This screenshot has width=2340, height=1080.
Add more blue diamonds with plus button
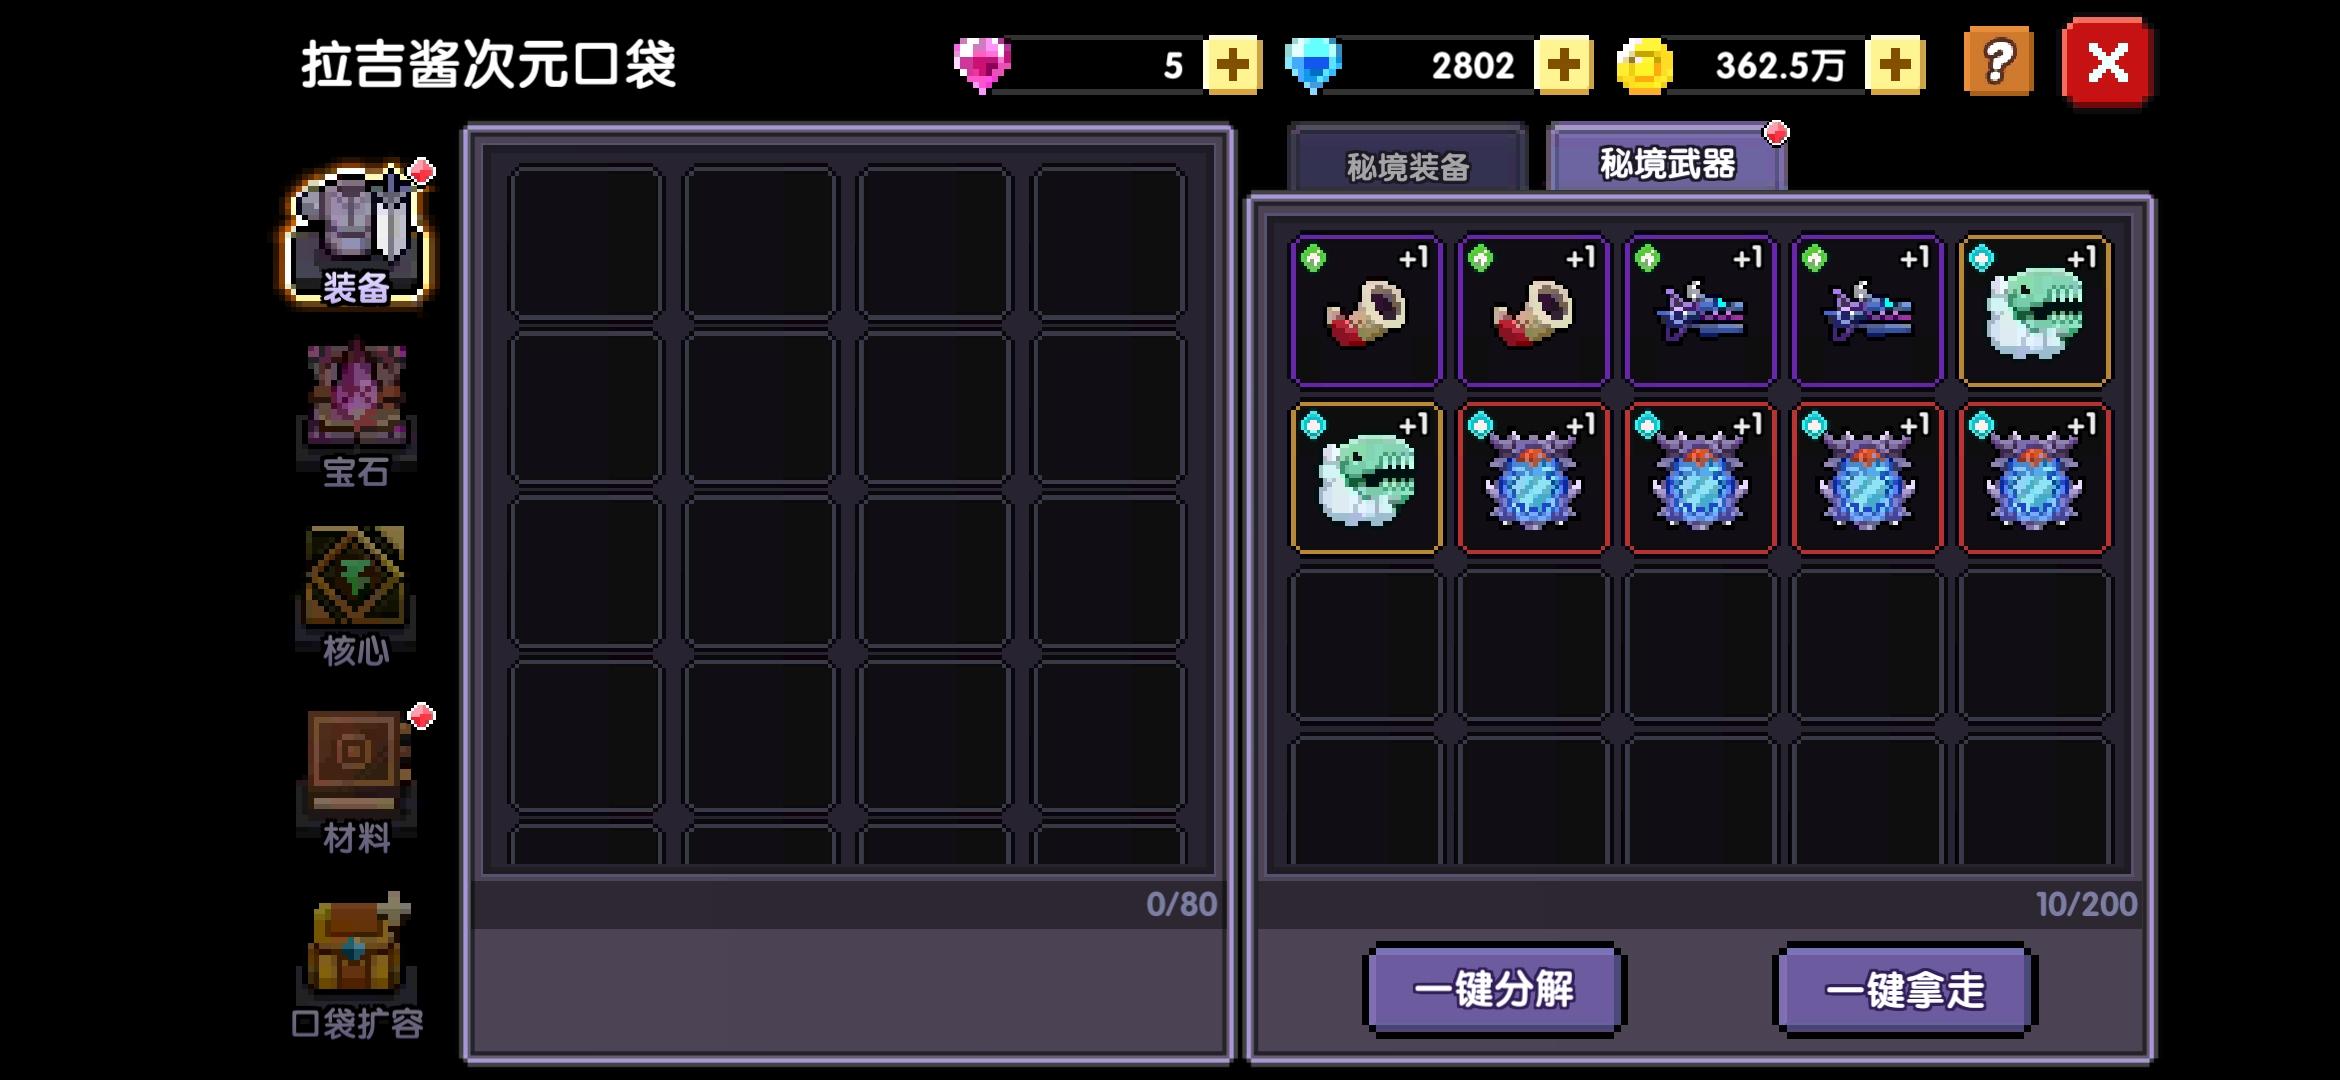click(x=1563, y=66)
